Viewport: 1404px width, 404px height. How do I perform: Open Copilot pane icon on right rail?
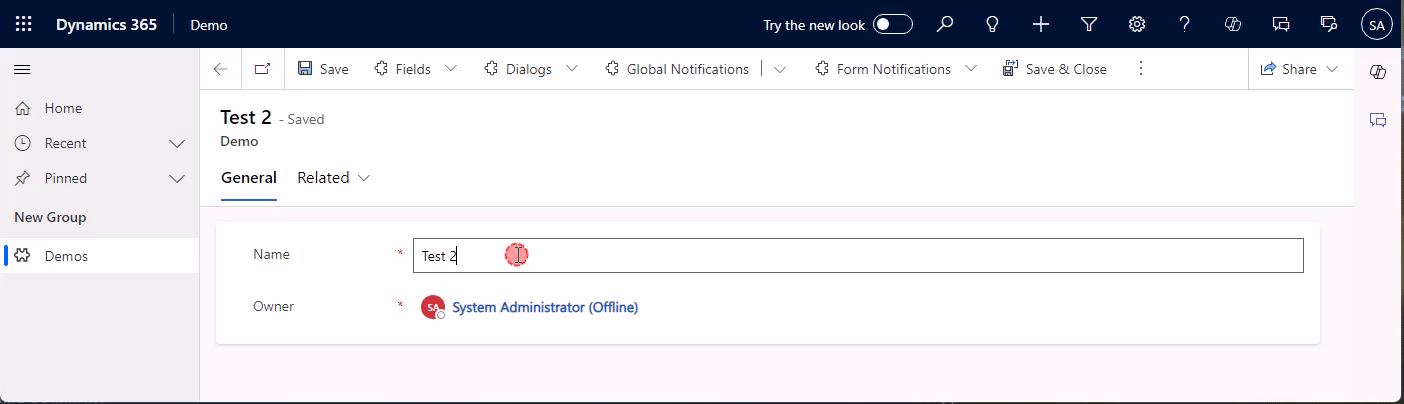1378,71
